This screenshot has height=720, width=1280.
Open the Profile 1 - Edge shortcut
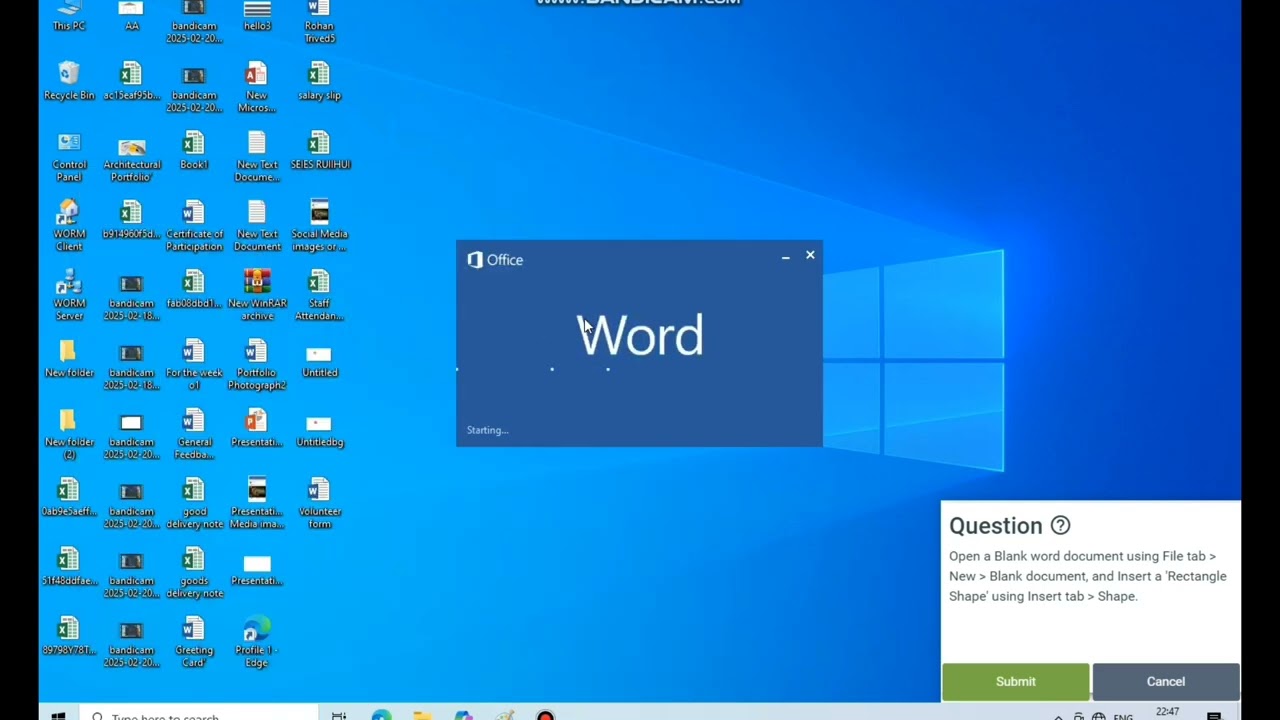257,642
